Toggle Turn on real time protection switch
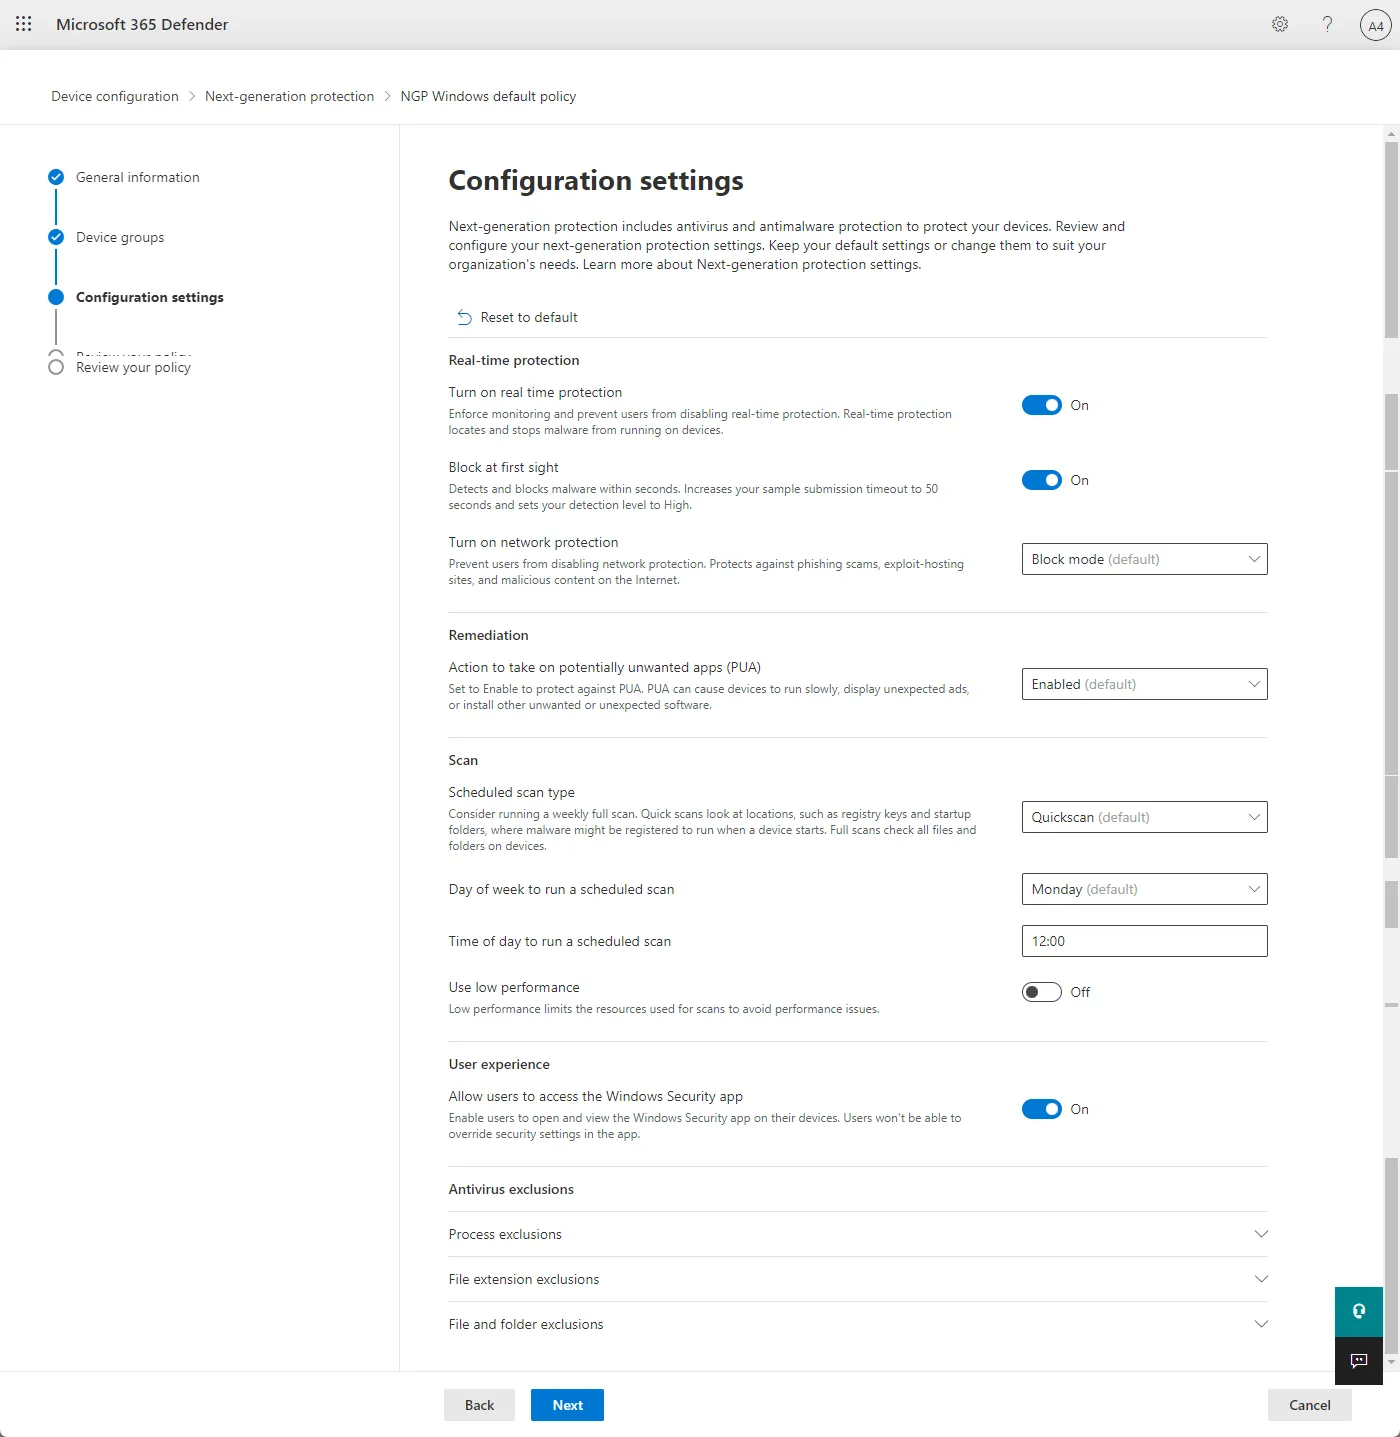The width and height of the screenshot is (1400, 1437). coord(1041,405)
